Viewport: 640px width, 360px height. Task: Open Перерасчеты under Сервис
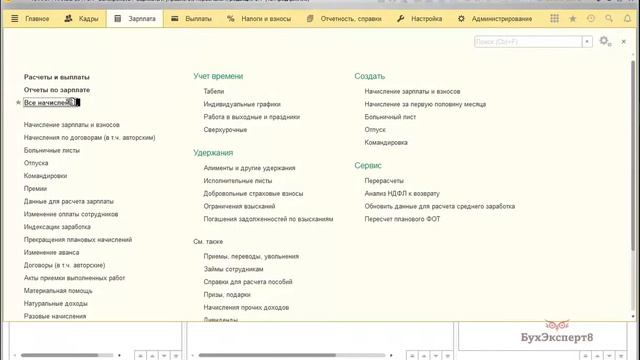(x=384, y=181)
